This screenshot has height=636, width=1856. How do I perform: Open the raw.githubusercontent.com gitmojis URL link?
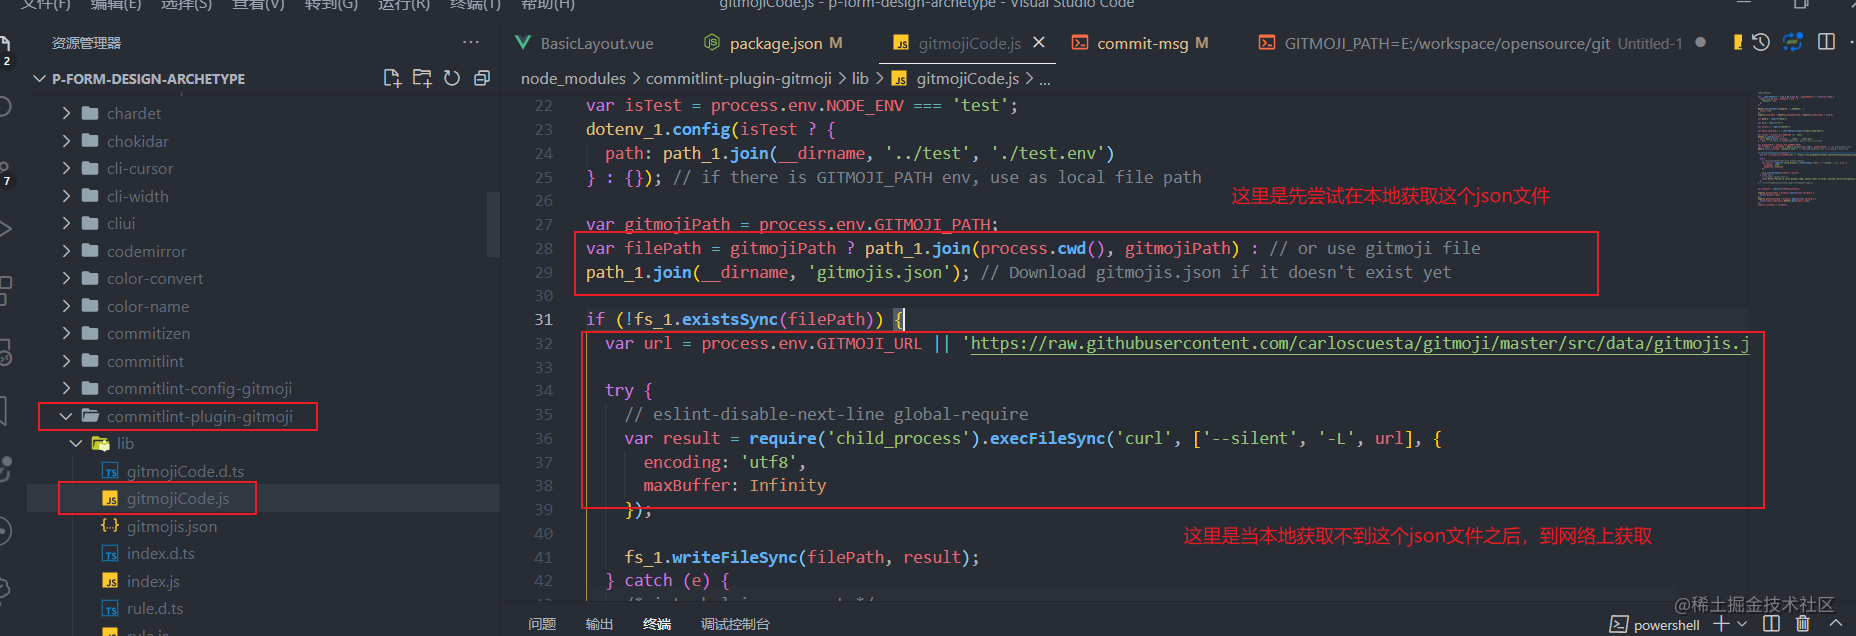1360,343
